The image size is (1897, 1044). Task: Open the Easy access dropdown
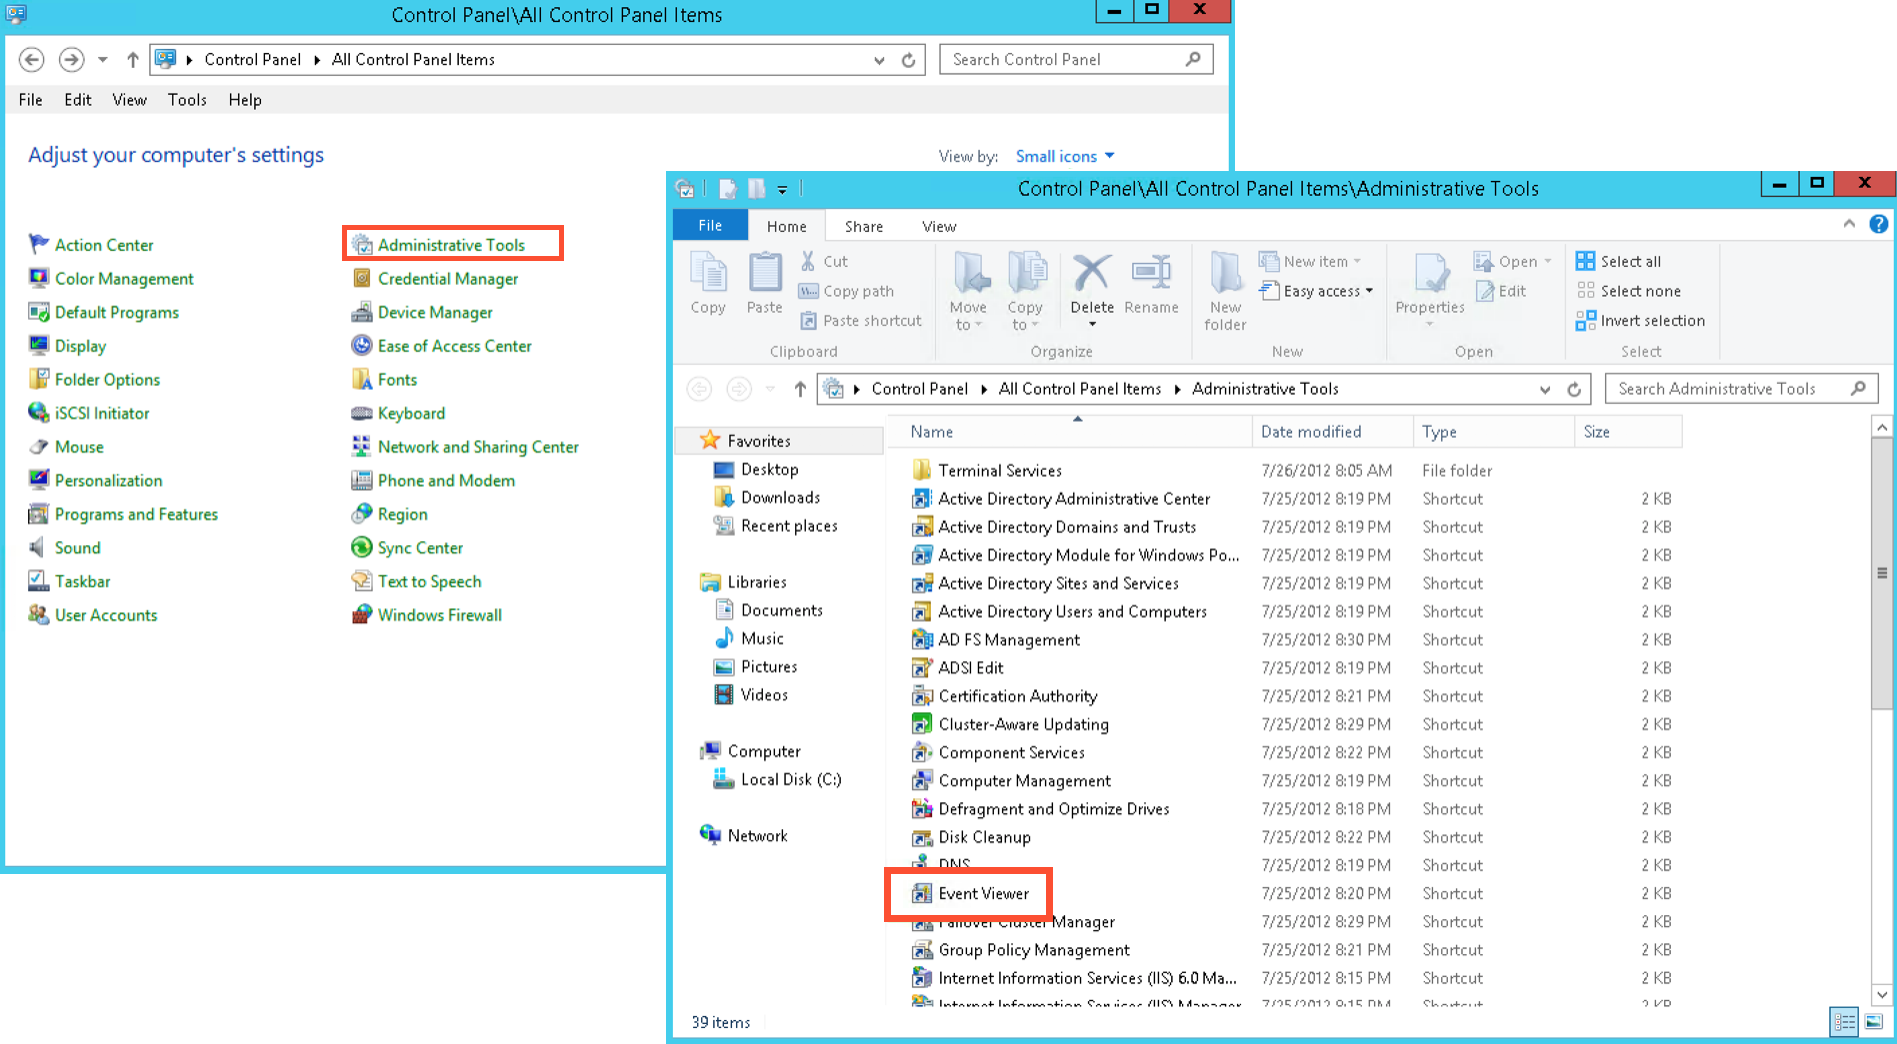1316,291
